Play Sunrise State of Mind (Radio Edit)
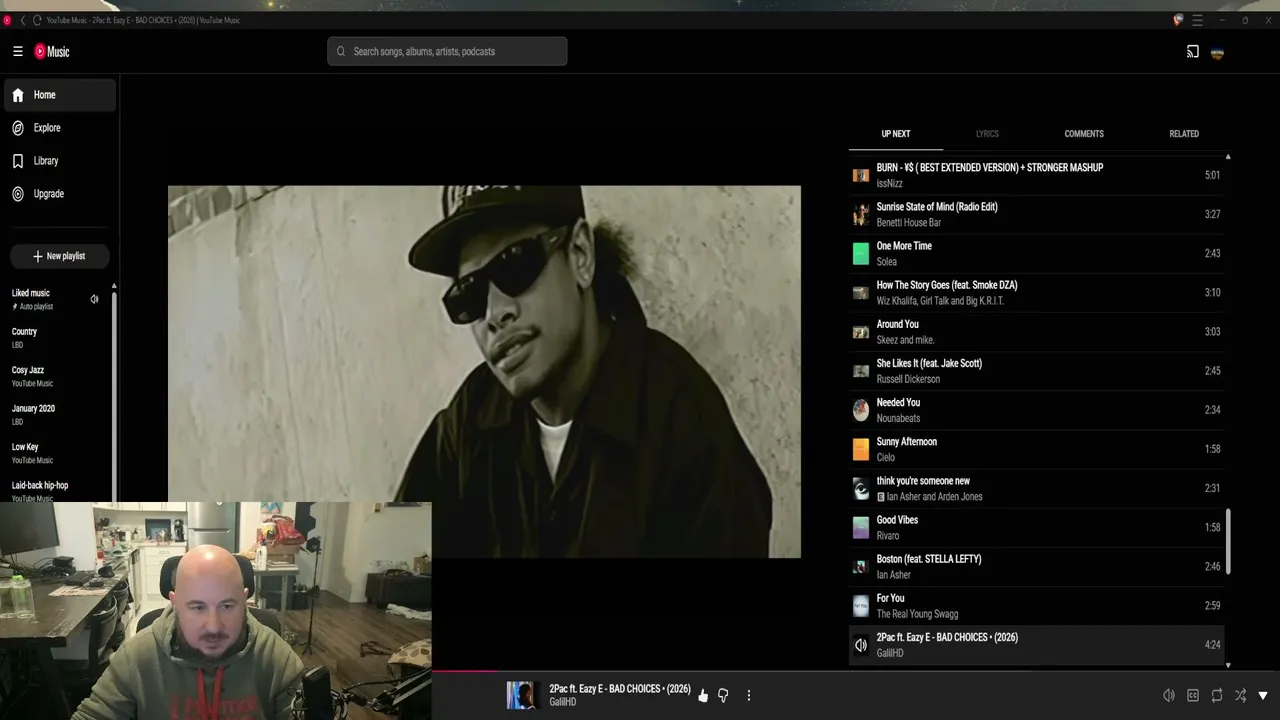1280x720 pixels. [1036, 214]
